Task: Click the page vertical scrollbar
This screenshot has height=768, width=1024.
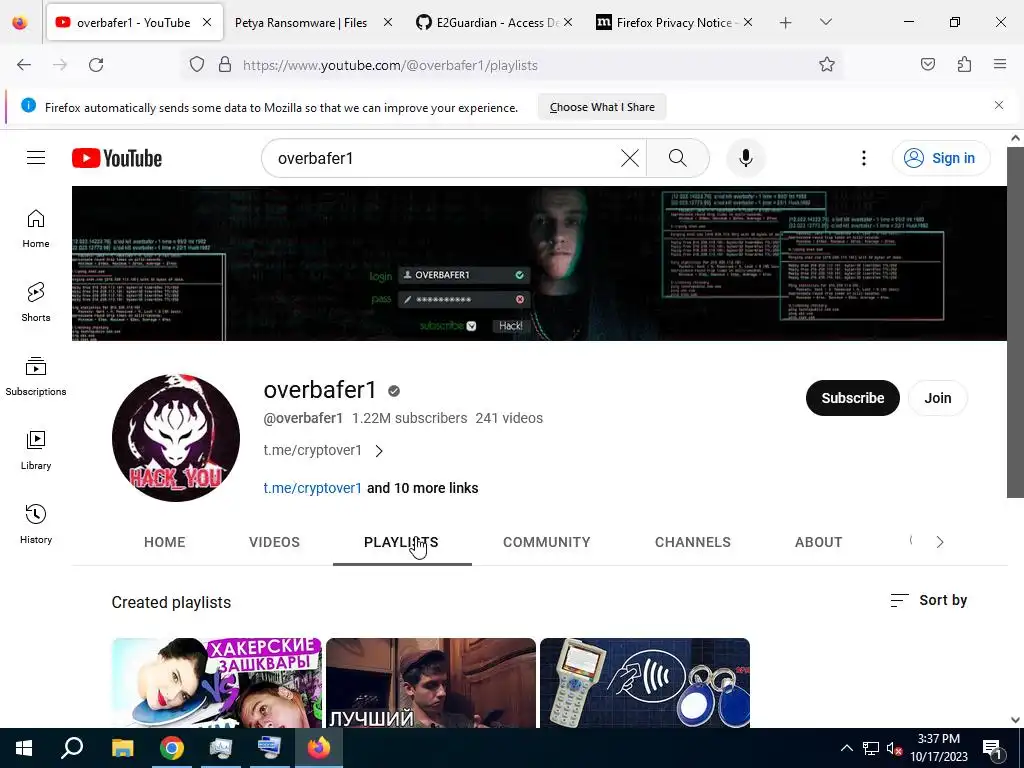Action: [1015, 323]
